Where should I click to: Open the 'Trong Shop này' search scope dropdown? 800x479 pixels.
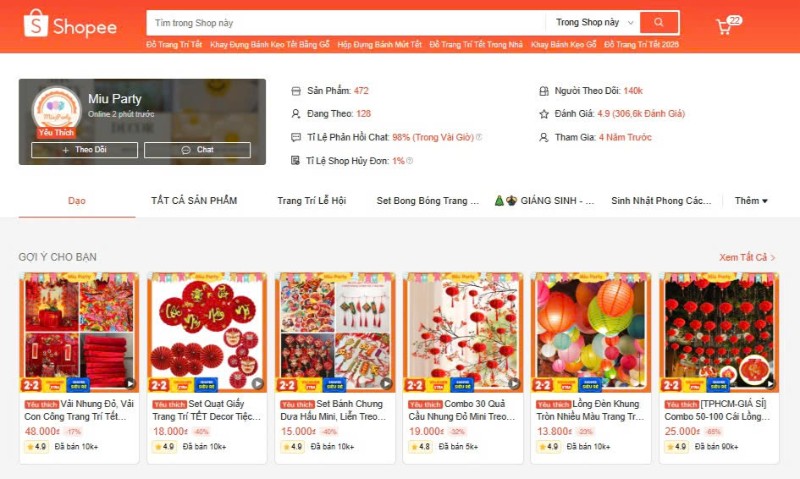[593, 22]
